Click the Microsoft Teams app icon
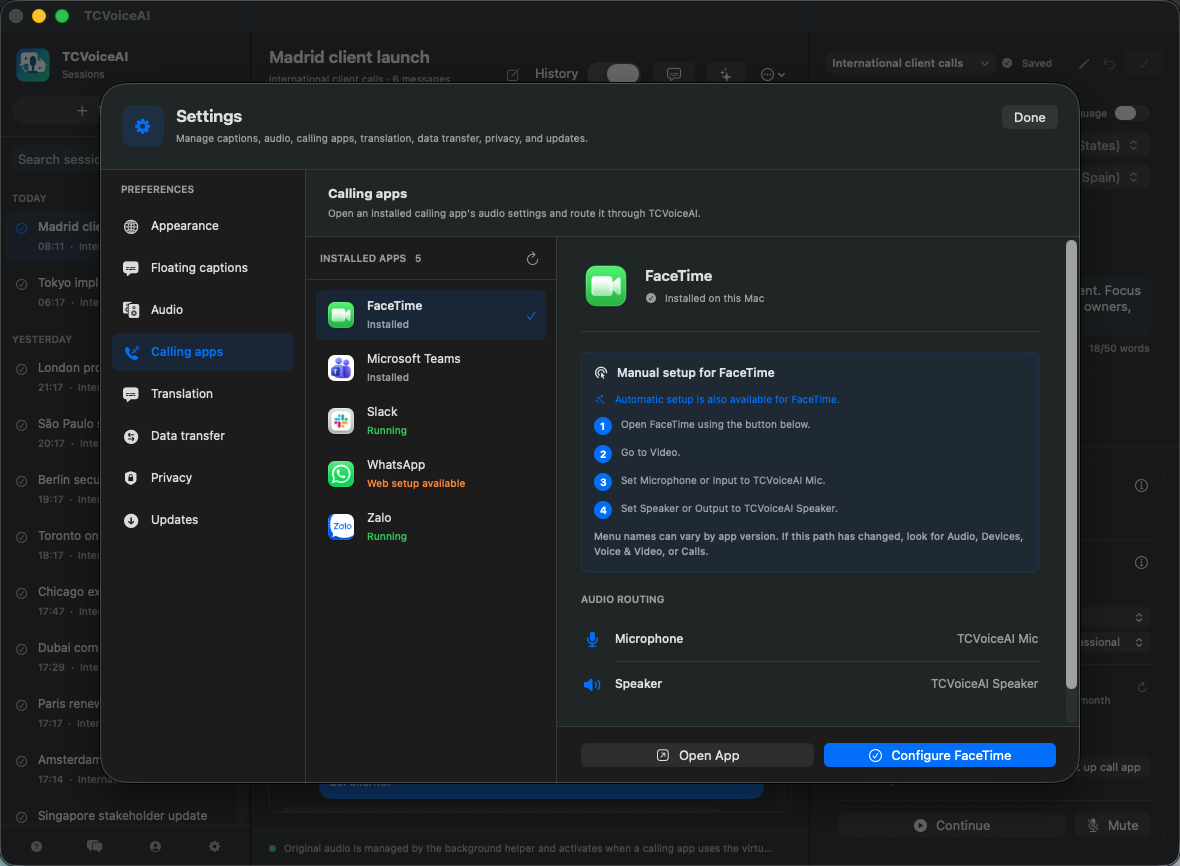 pyautogui.click(x=341, y=368)
